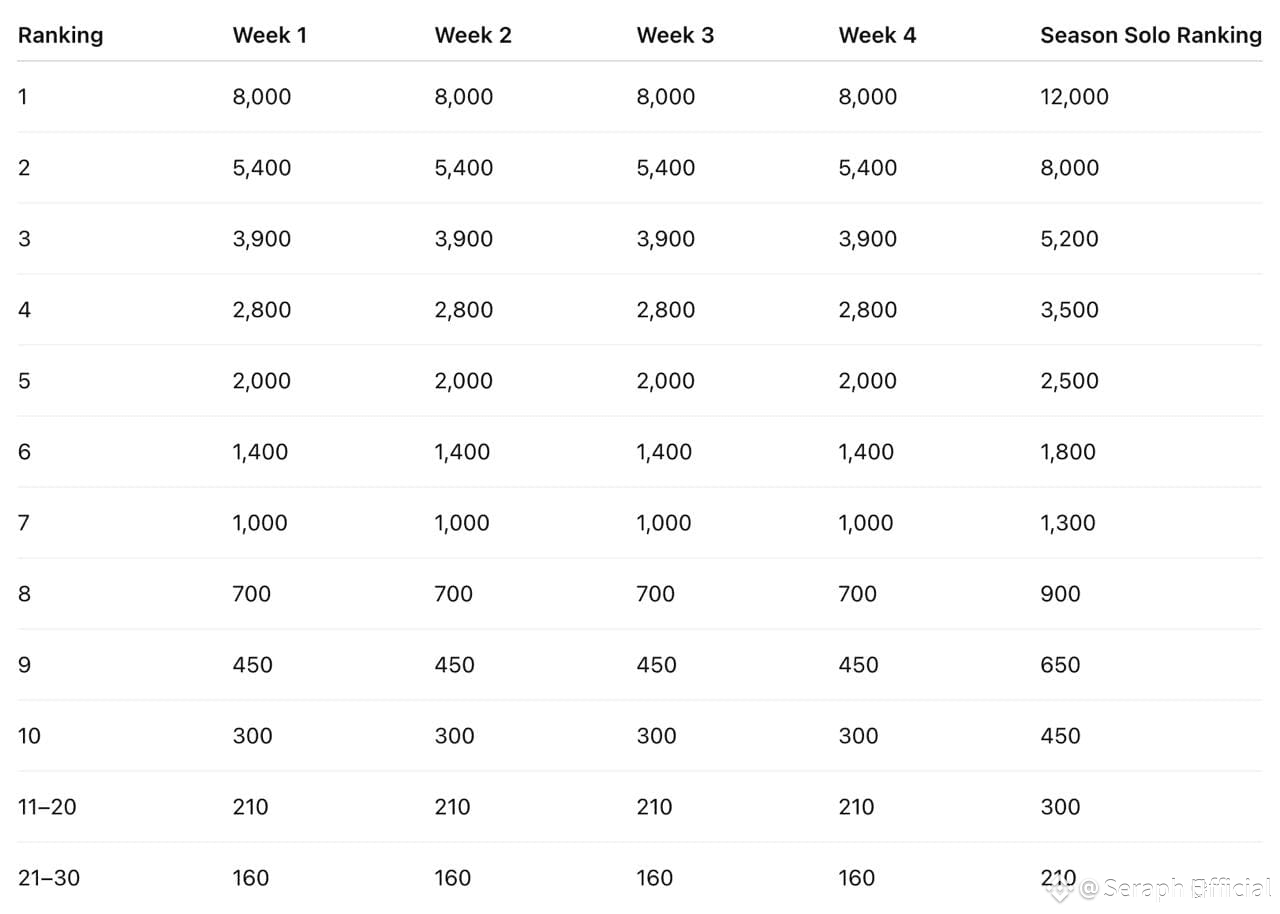
Task: Select the Season Solo Ranking header
Action: click(1151, 35)
